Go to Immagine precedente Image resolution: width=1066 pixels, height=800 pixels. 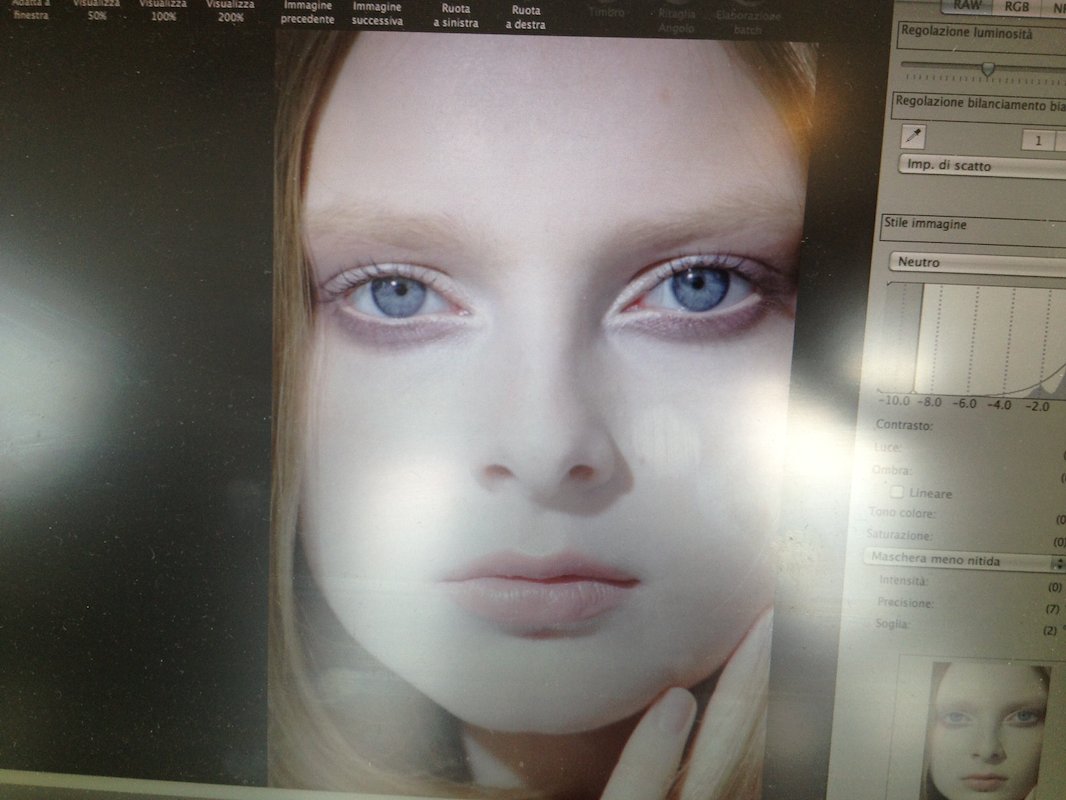(307, 12)
